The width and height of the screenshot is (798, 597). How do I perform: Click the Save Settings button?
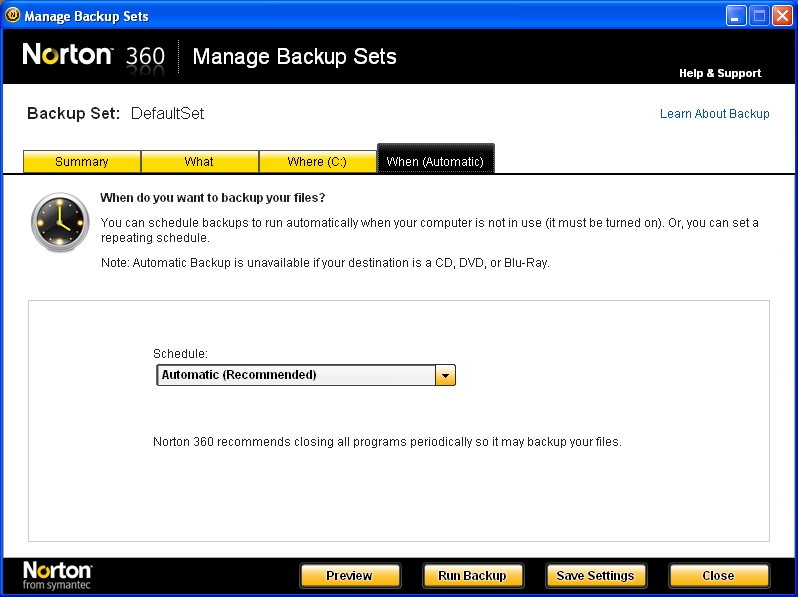pyautogui.click(x=595, y=576)
